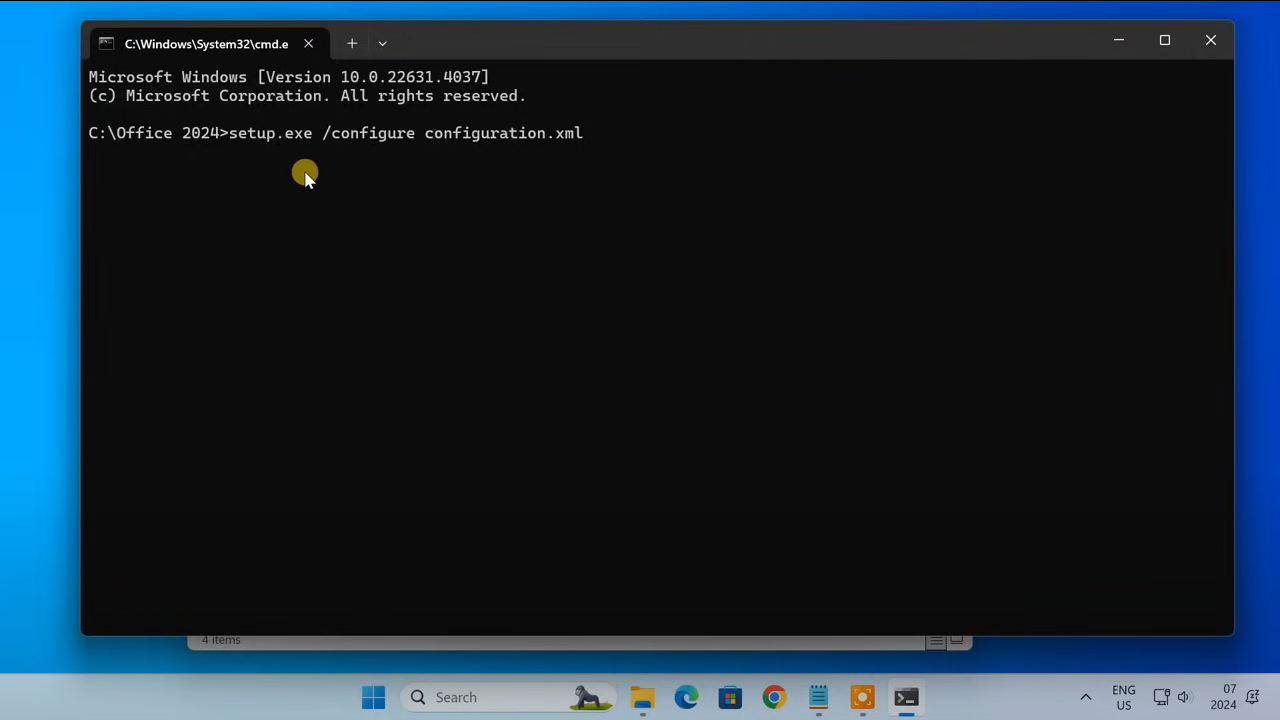Click the taskbar Search box
The width and height of the screenshot is (1280, 720).
click(x=508, y=697)
